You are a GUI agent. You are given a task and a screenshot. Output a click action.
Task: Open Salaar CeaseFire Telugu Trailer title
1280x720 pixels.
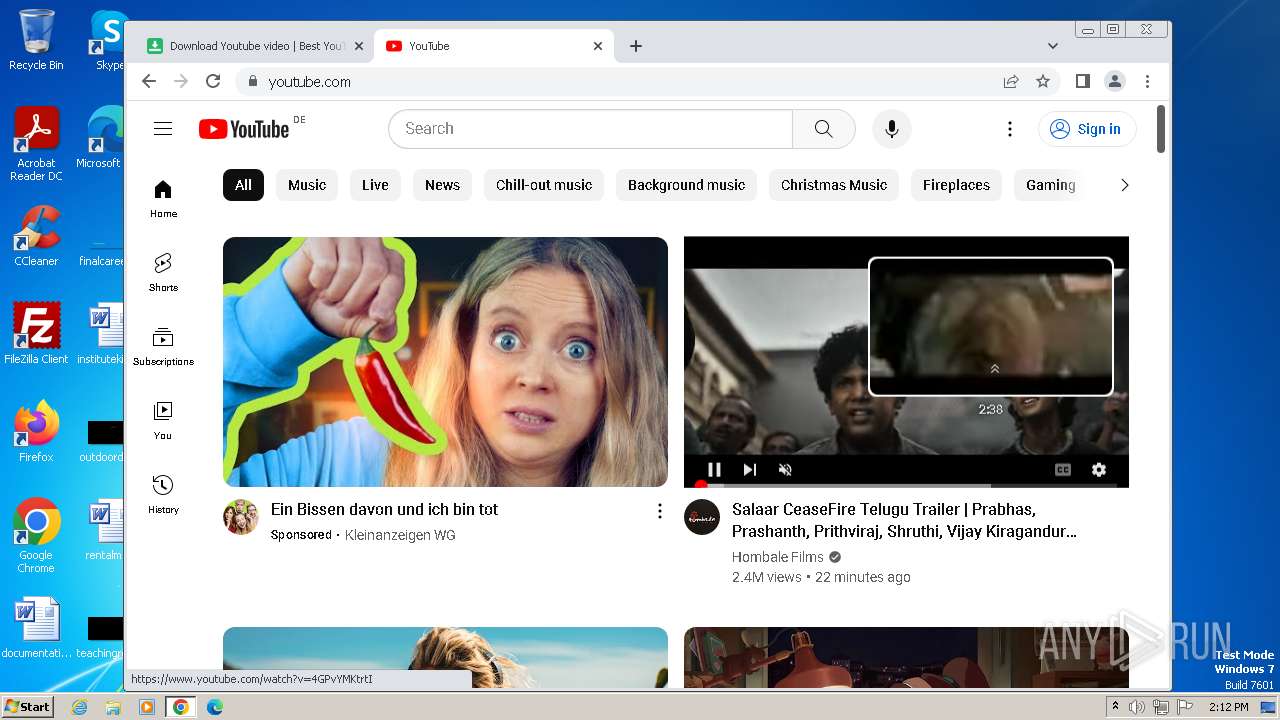pyautogui.click(x=904, y=520)
